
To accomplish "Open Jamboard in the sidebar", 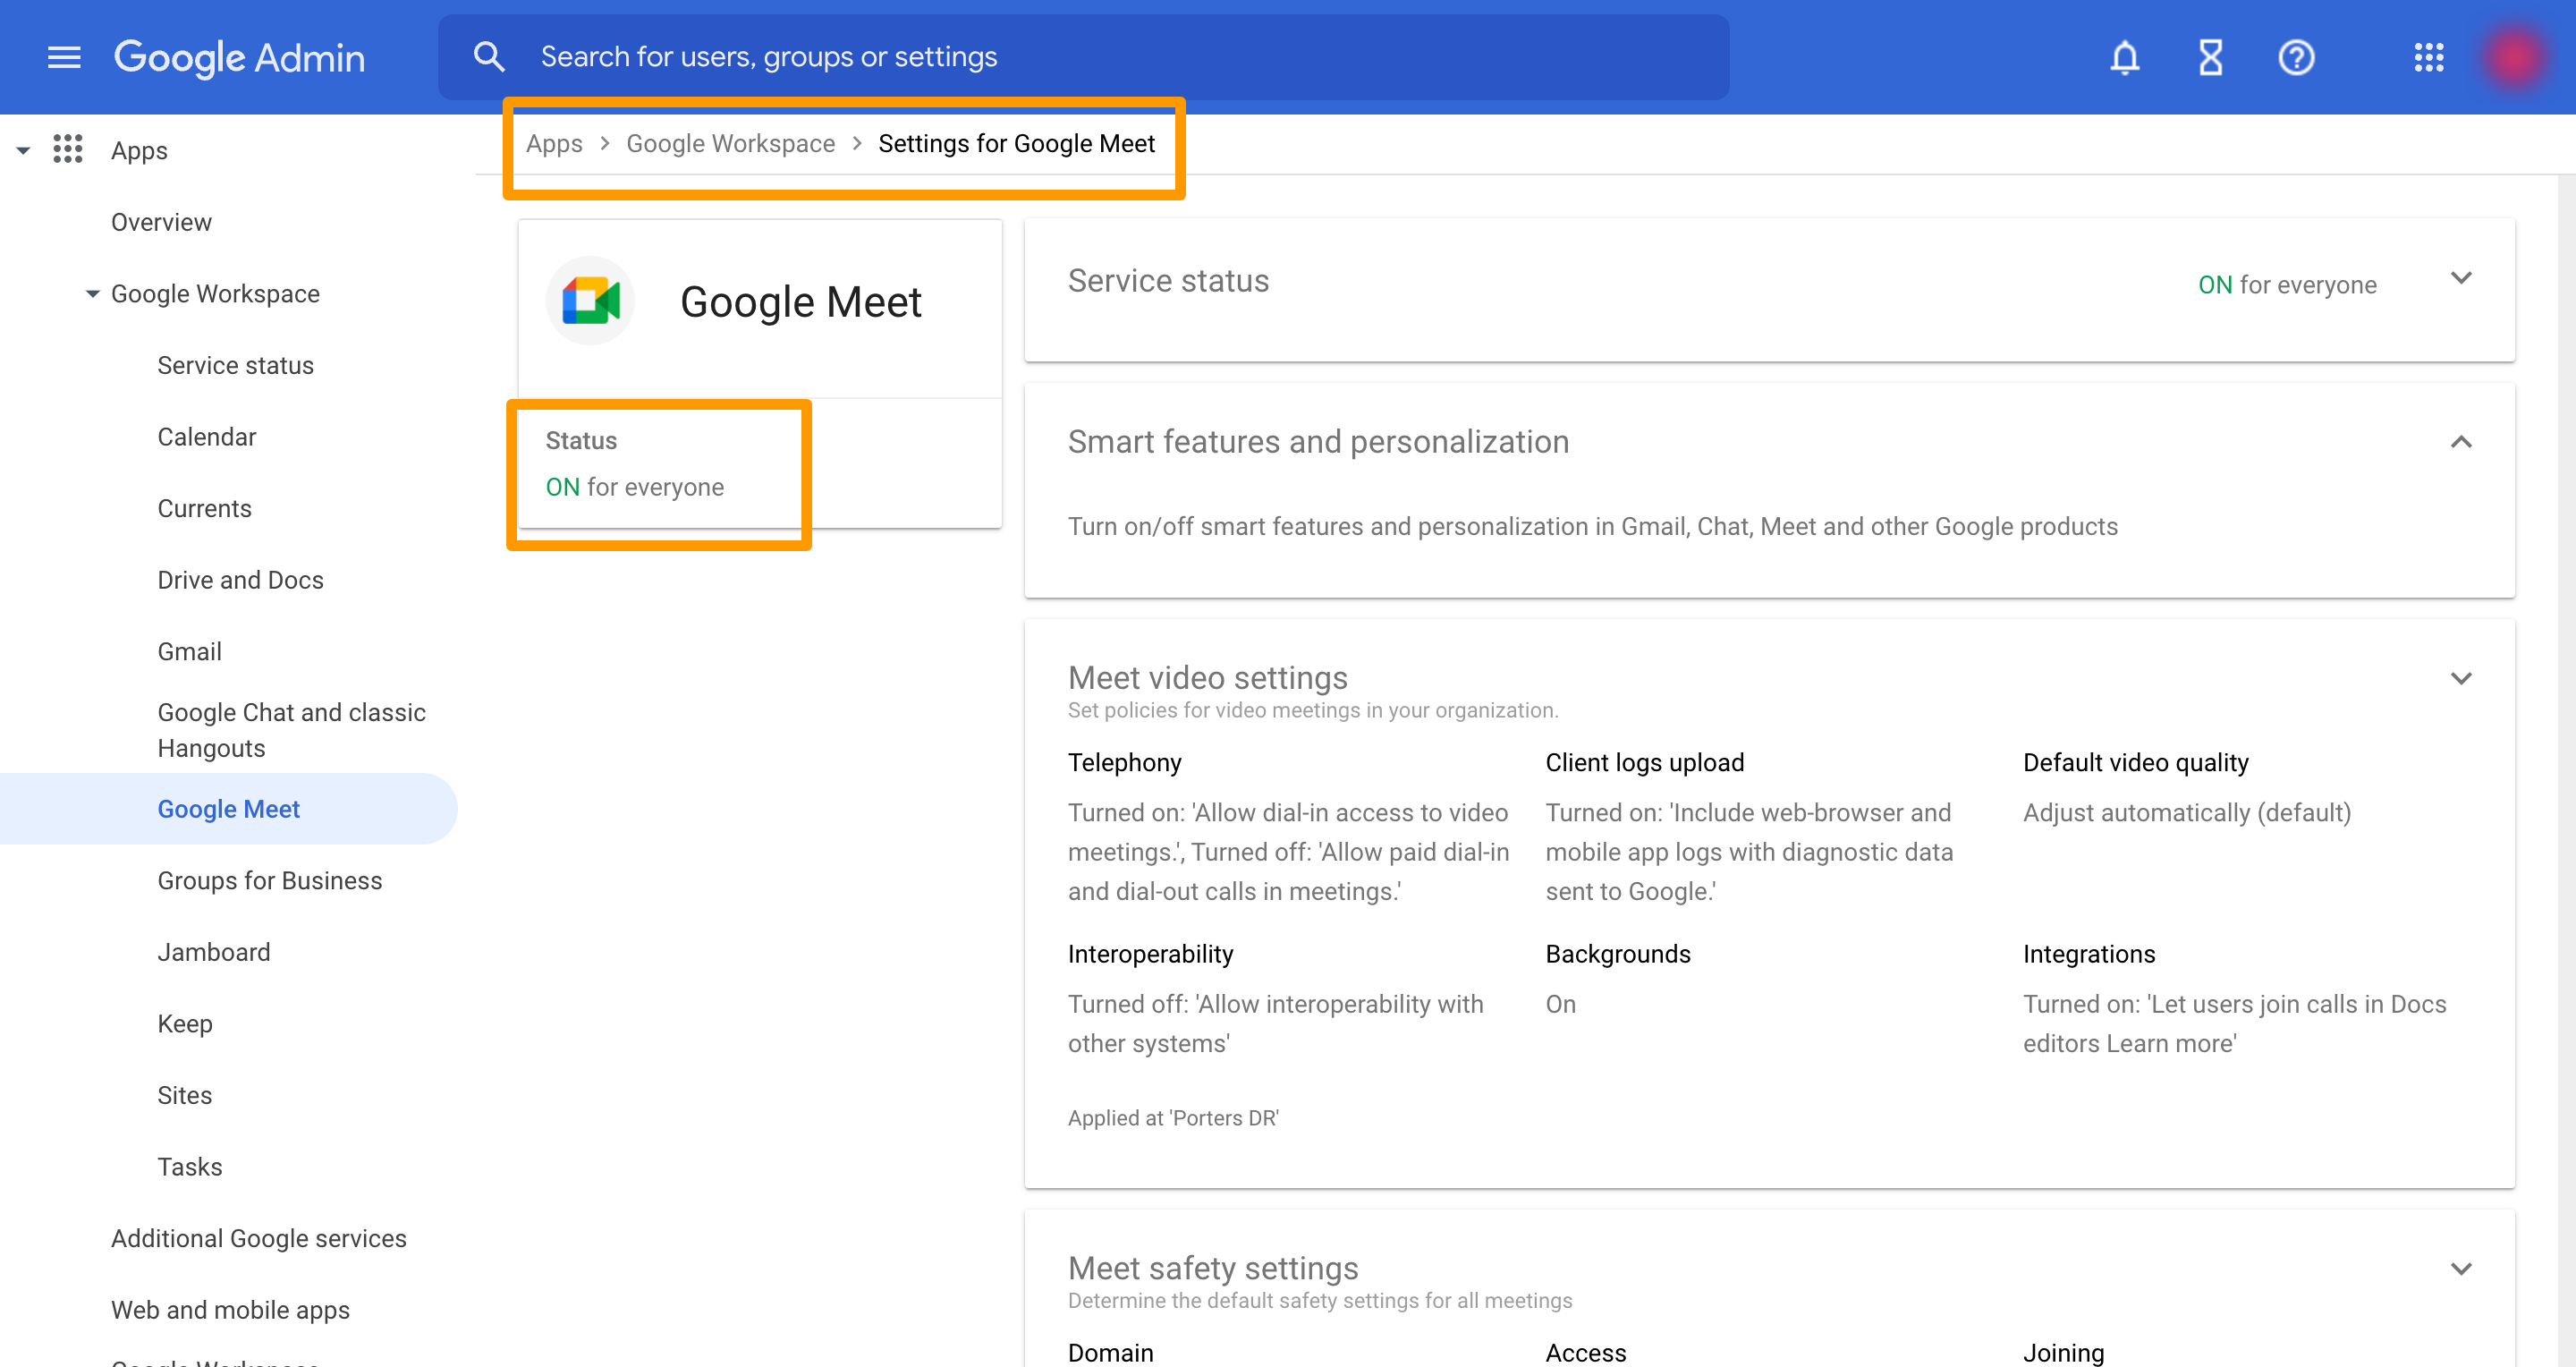I will coord(213,952).
